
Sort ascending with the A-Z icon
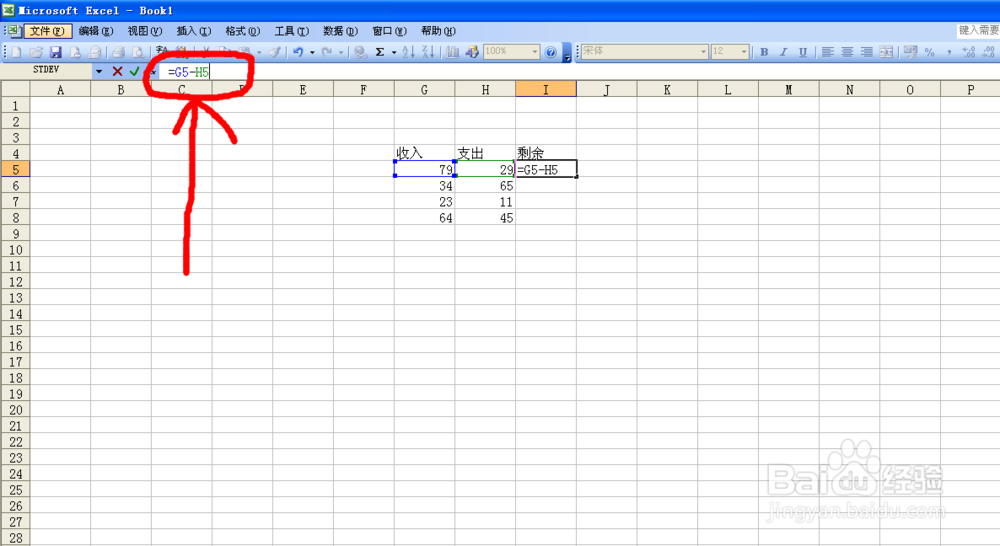(x=409, y=52)
